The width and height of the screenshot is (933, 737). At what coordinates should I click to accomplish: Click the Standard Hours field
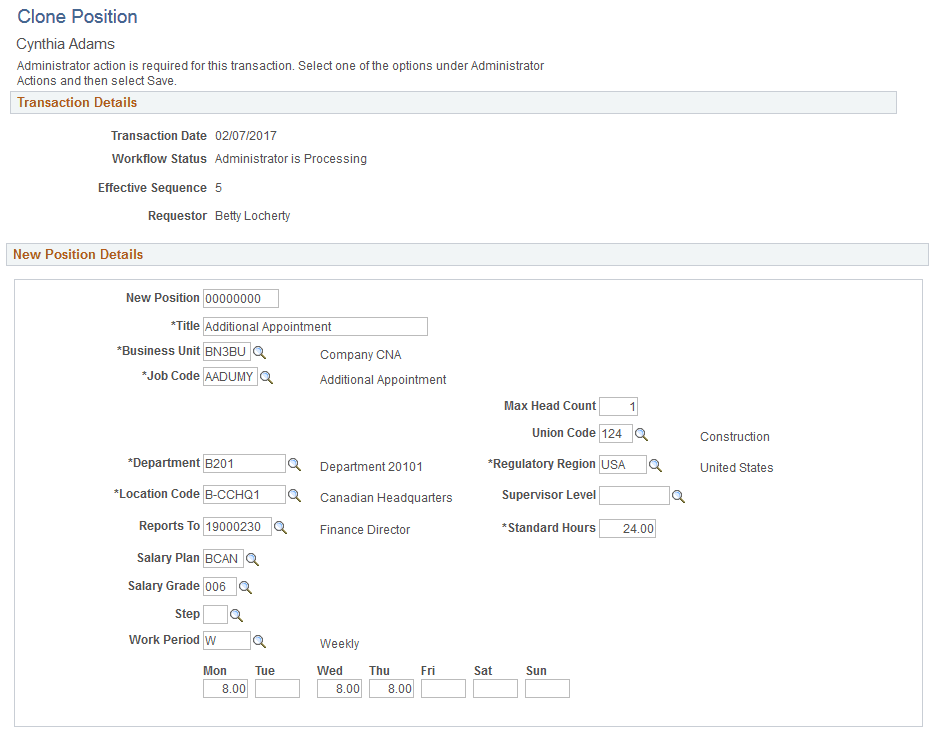[x=627, y=529]
